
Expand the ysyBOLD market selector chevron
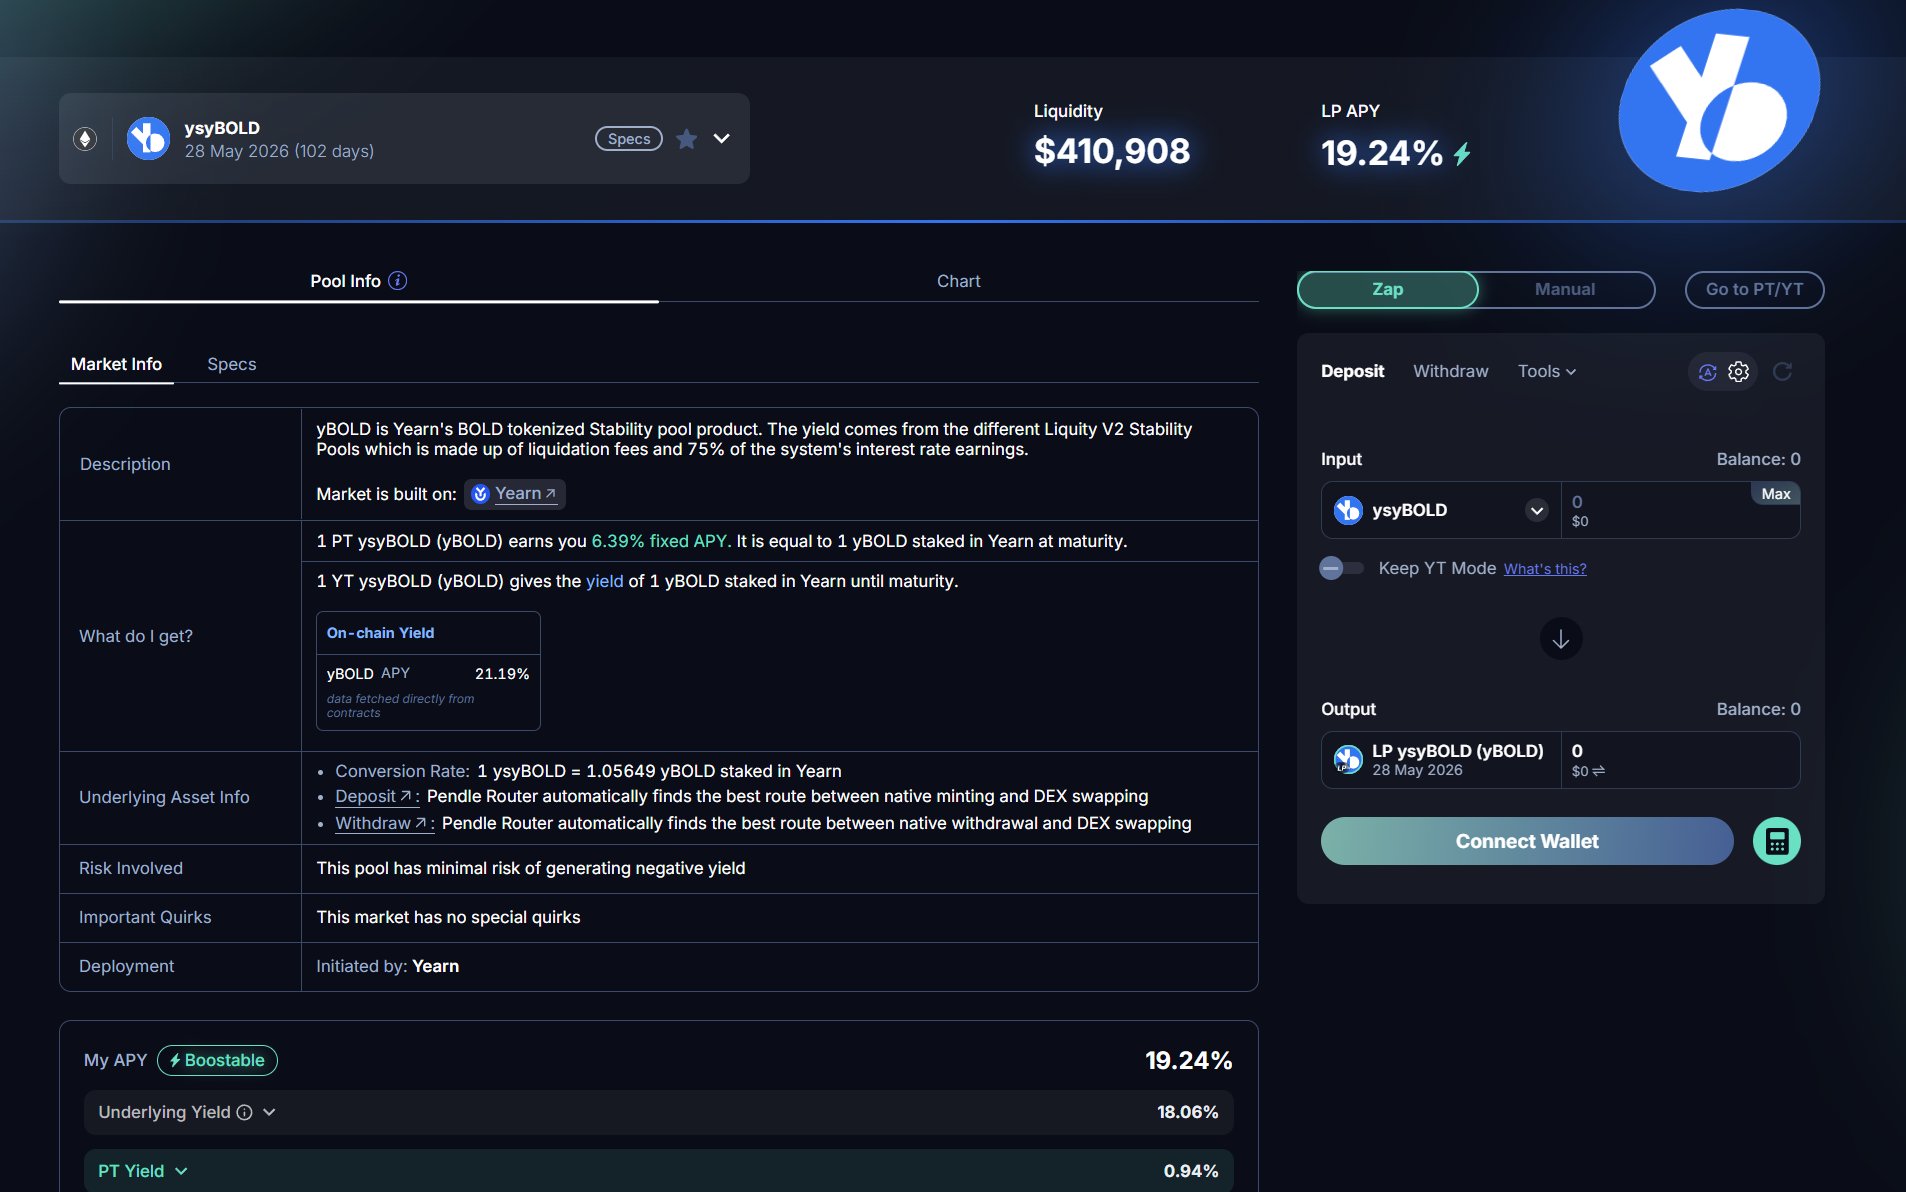tap(722, 139)
